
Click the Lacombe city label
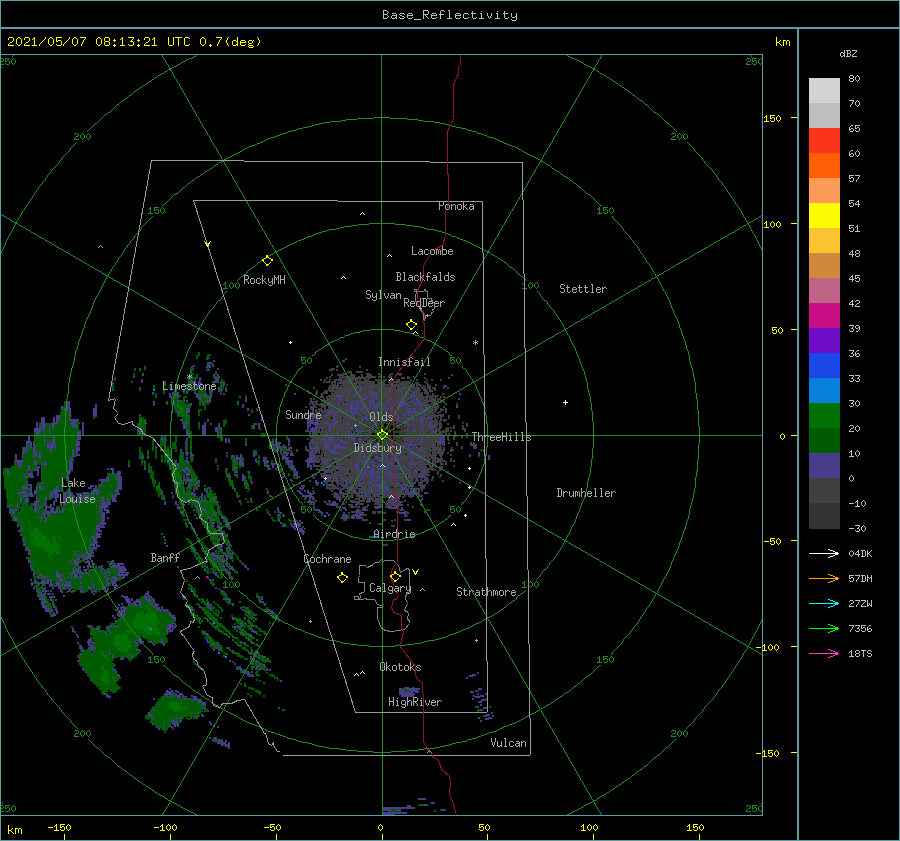point(432,251)
